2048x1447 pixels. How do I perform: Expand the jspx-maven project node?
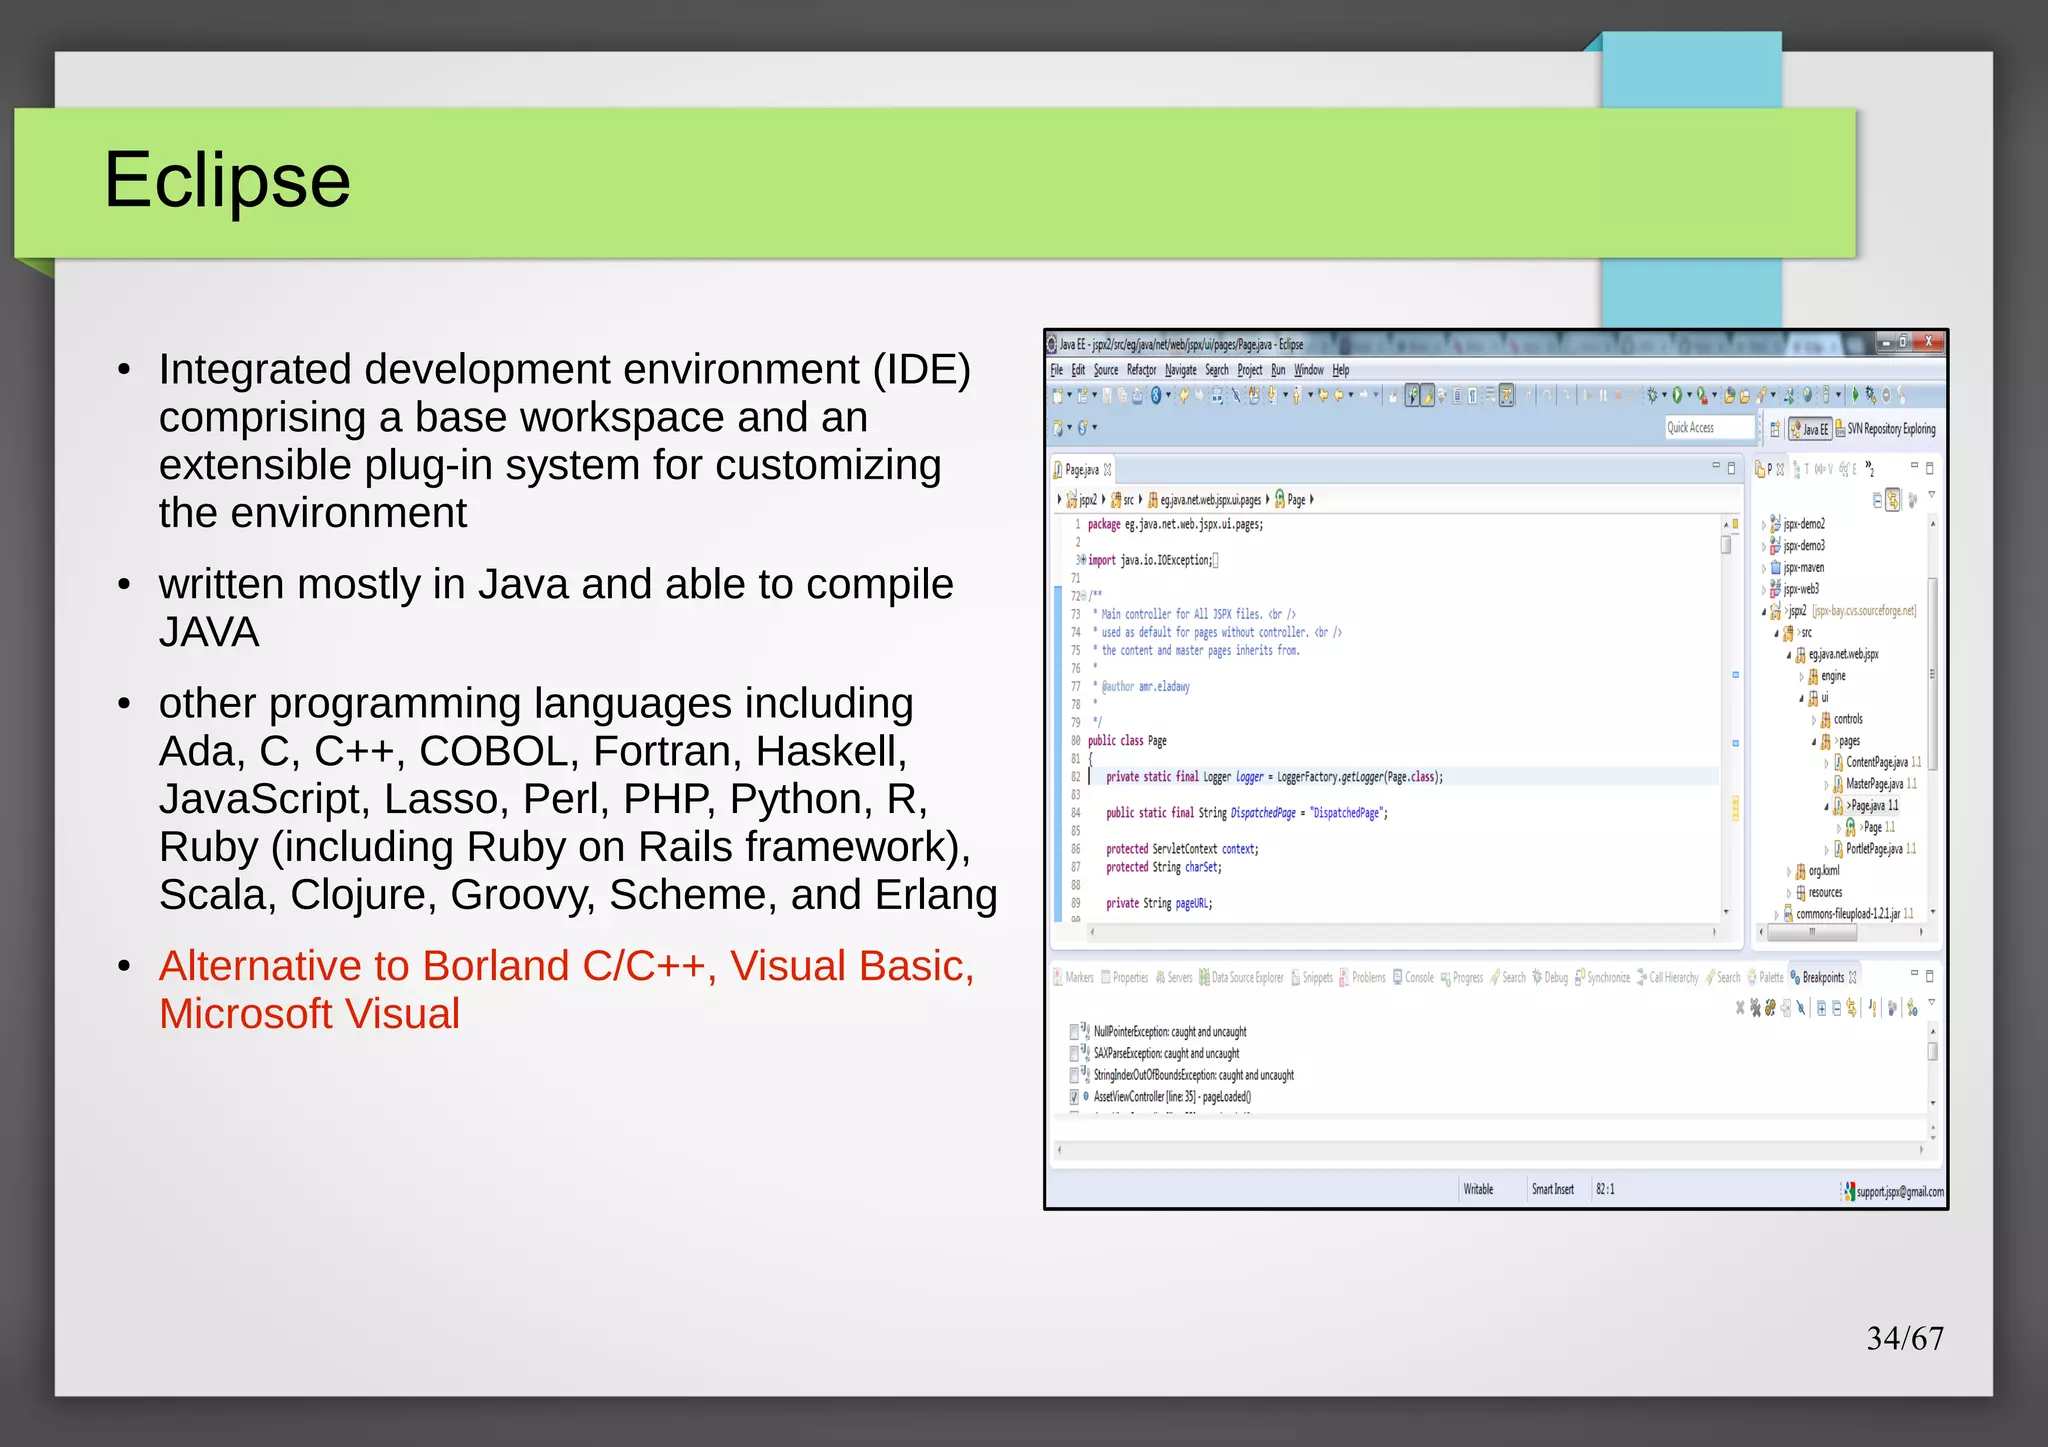[x=1764, y=568]
